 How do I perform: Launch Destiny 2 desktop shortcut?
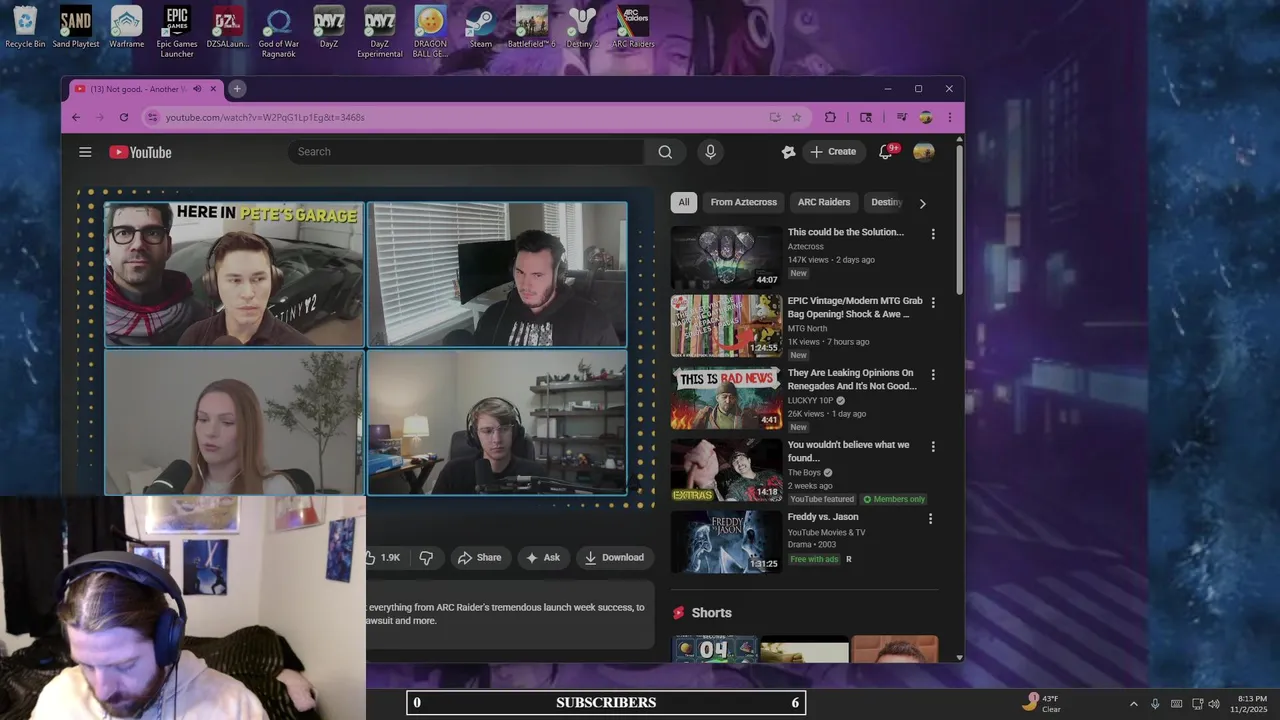582,27
